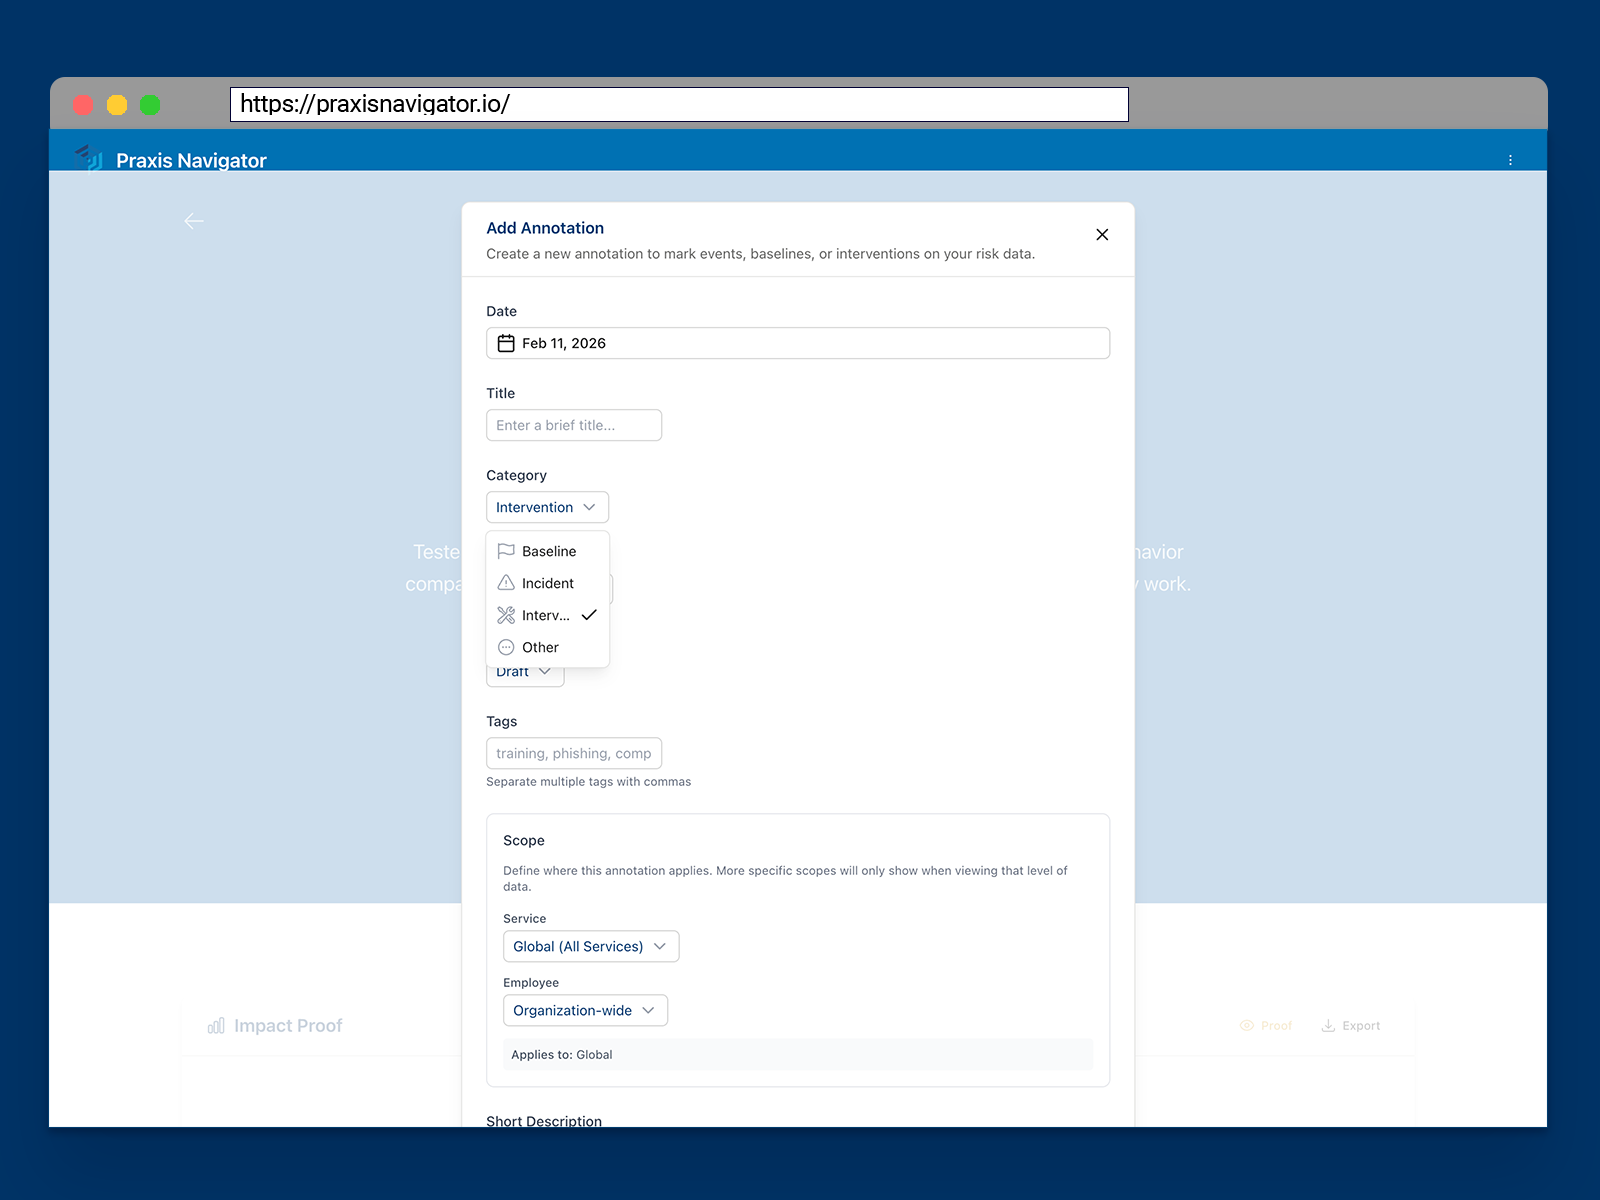Click the Incident warning triangle icon
The width and height of the screenshot is (1600, 1200).
click(506, 583)
